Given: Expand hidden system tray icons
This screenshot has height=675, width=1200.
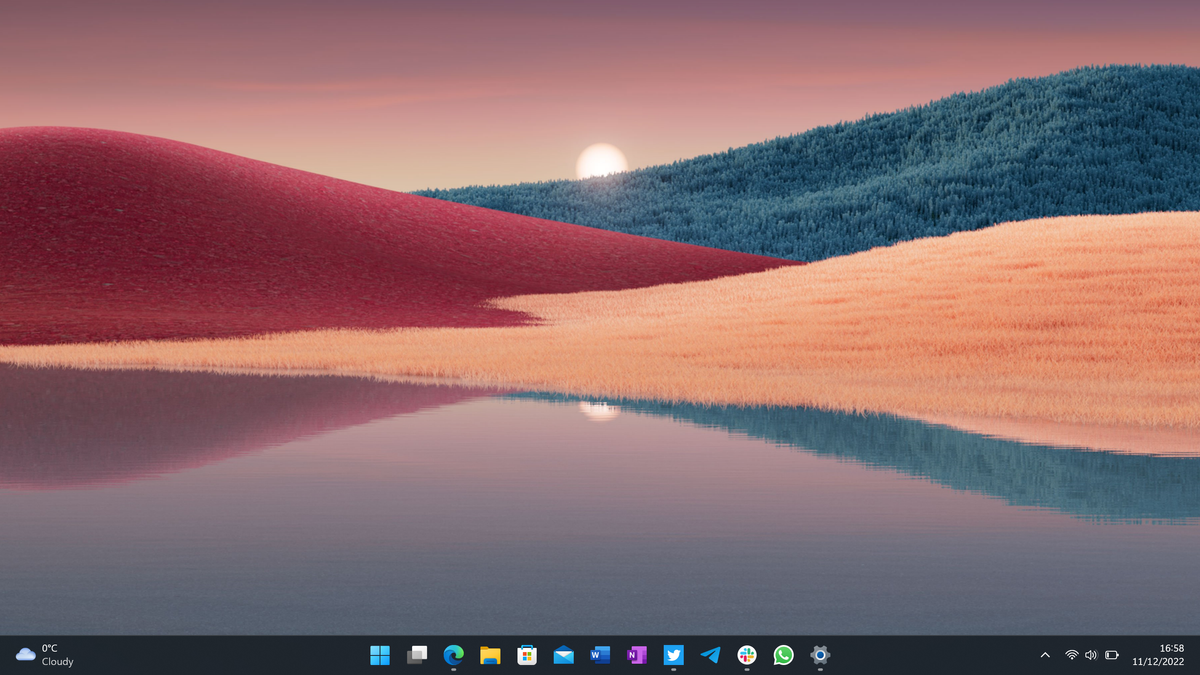Looking at the screenshot, I should (1047, 656).
